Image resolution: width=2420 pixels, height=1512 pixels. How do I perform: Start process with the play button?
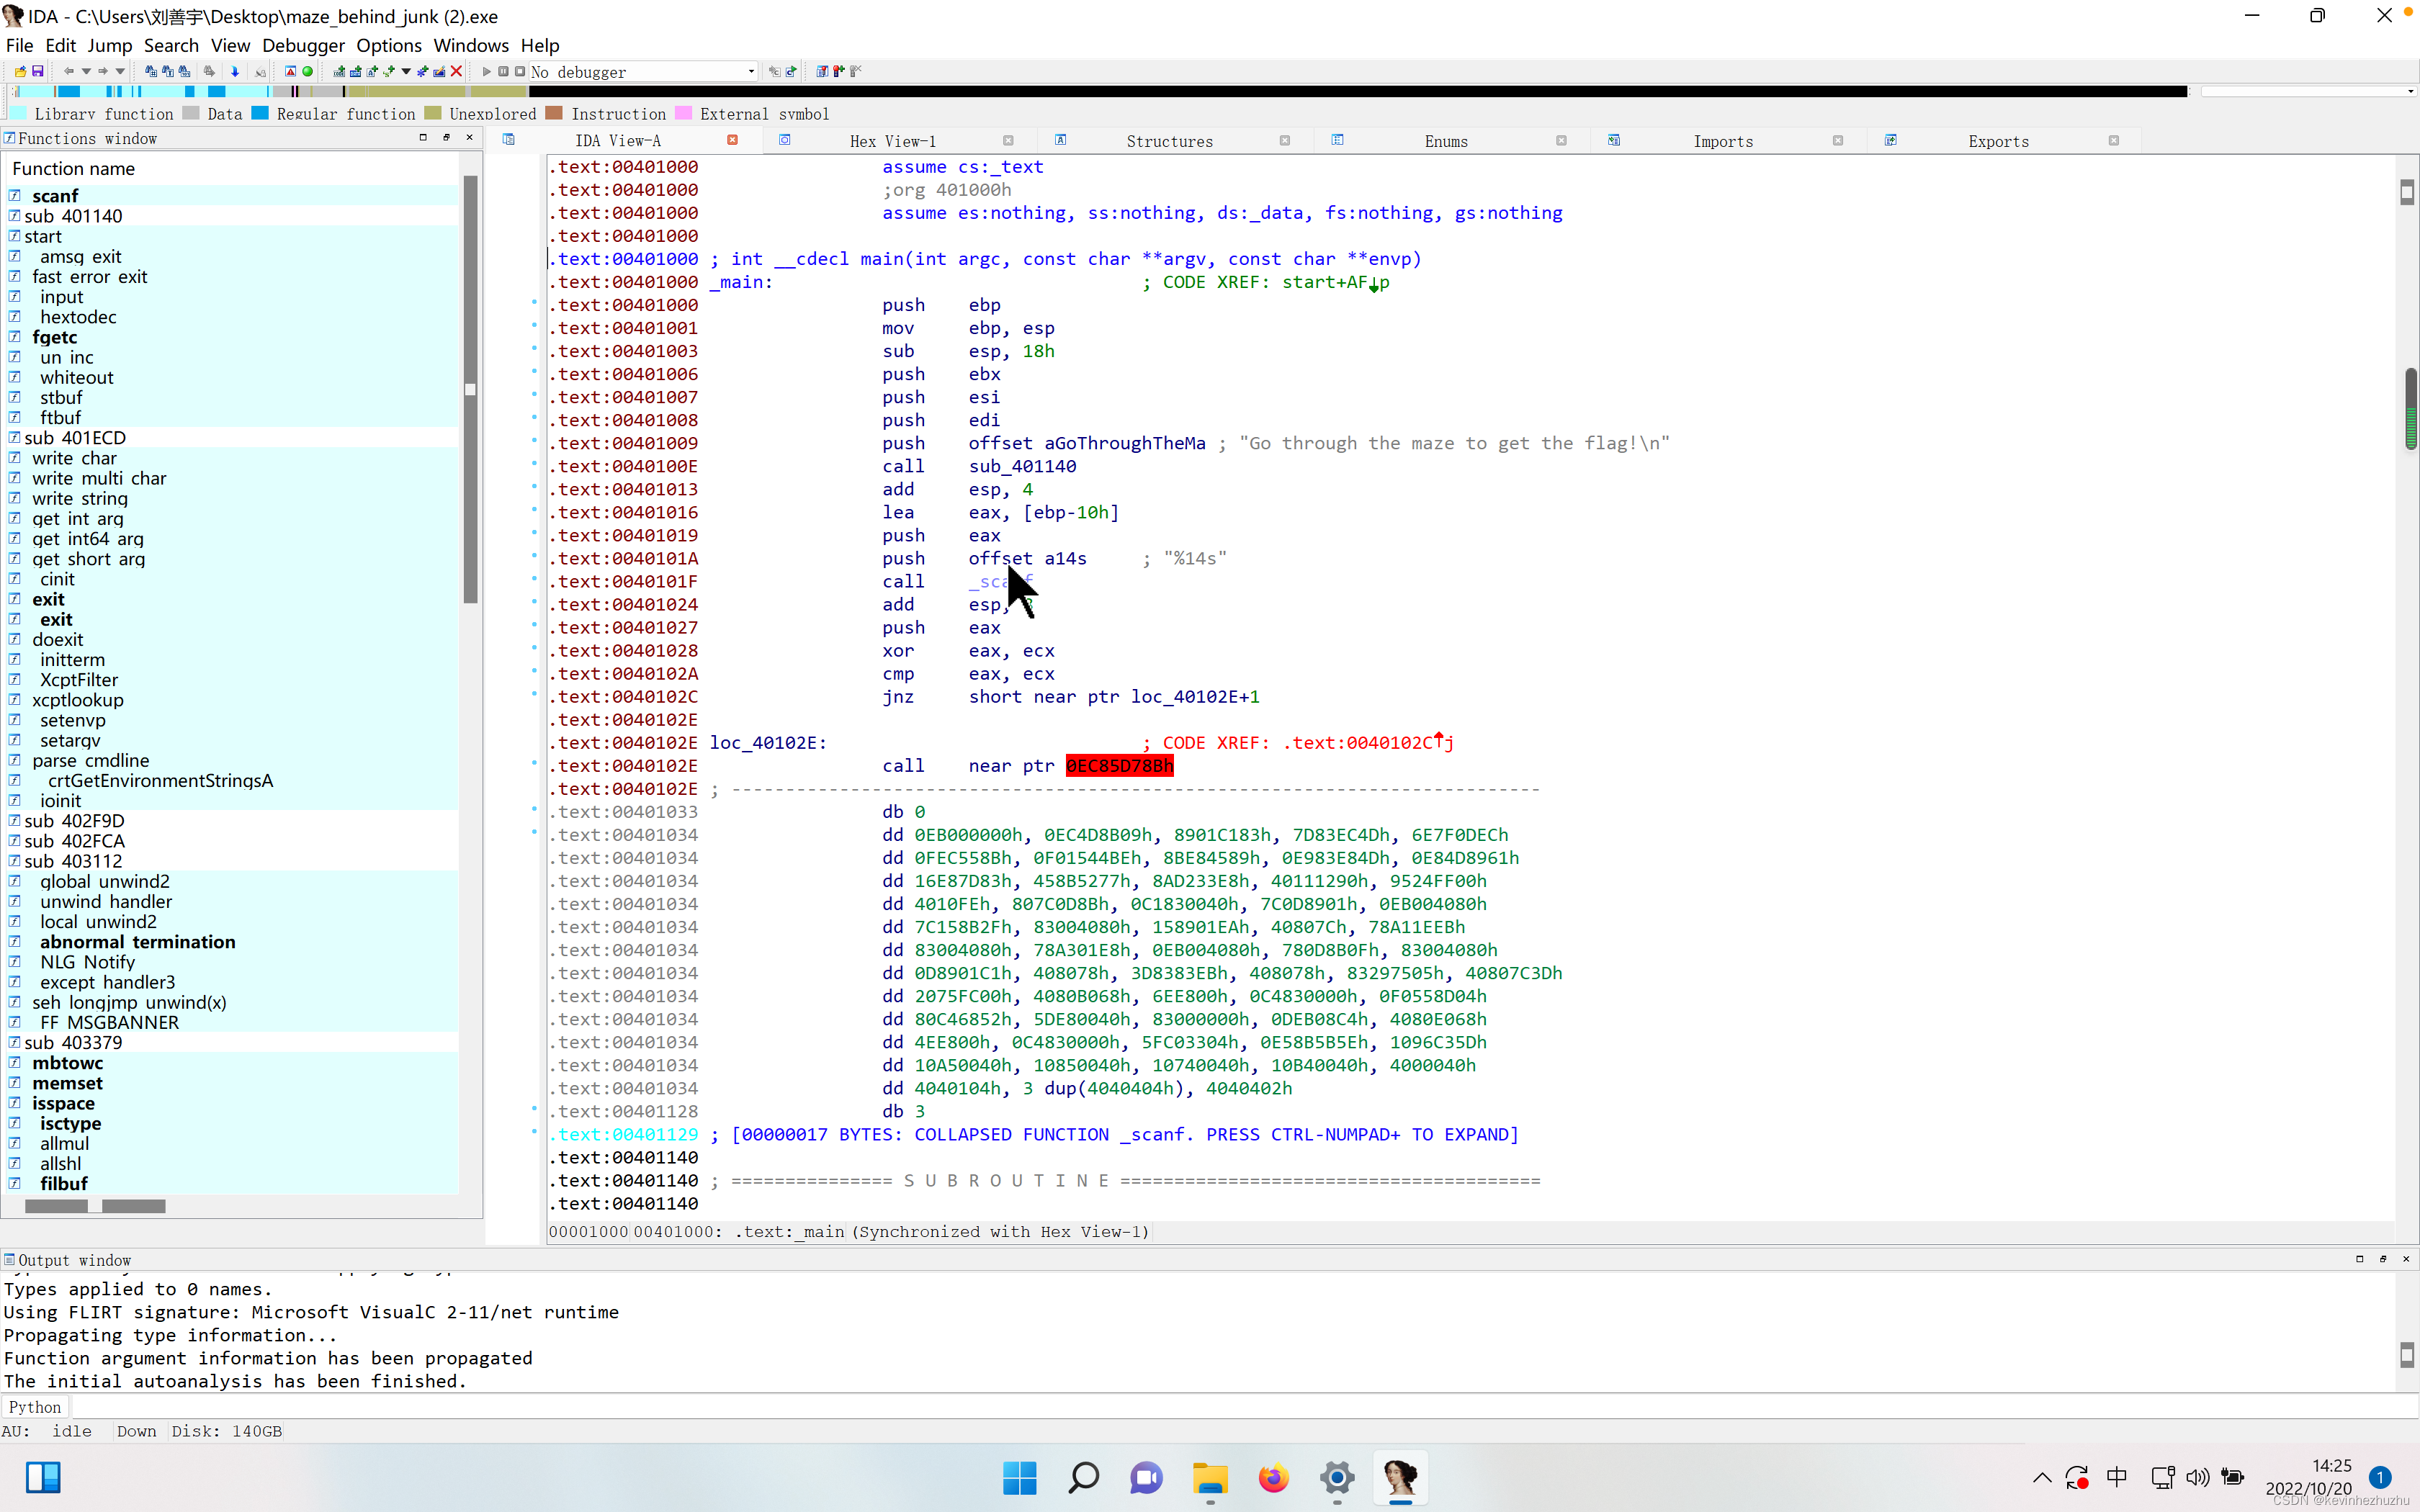pyautogui.click(x=487, y=71)
